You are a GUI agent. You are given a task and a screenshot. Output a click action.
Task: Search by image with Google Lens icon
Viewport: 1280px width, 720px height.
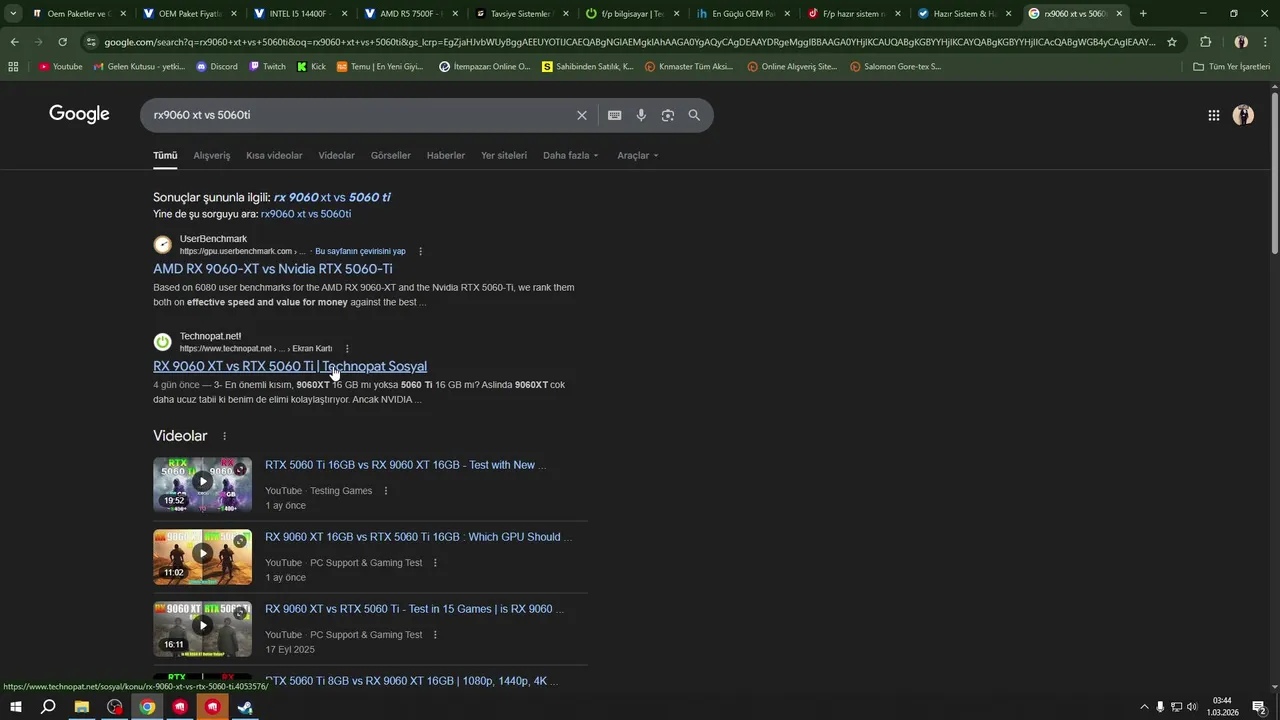(667, 115)
